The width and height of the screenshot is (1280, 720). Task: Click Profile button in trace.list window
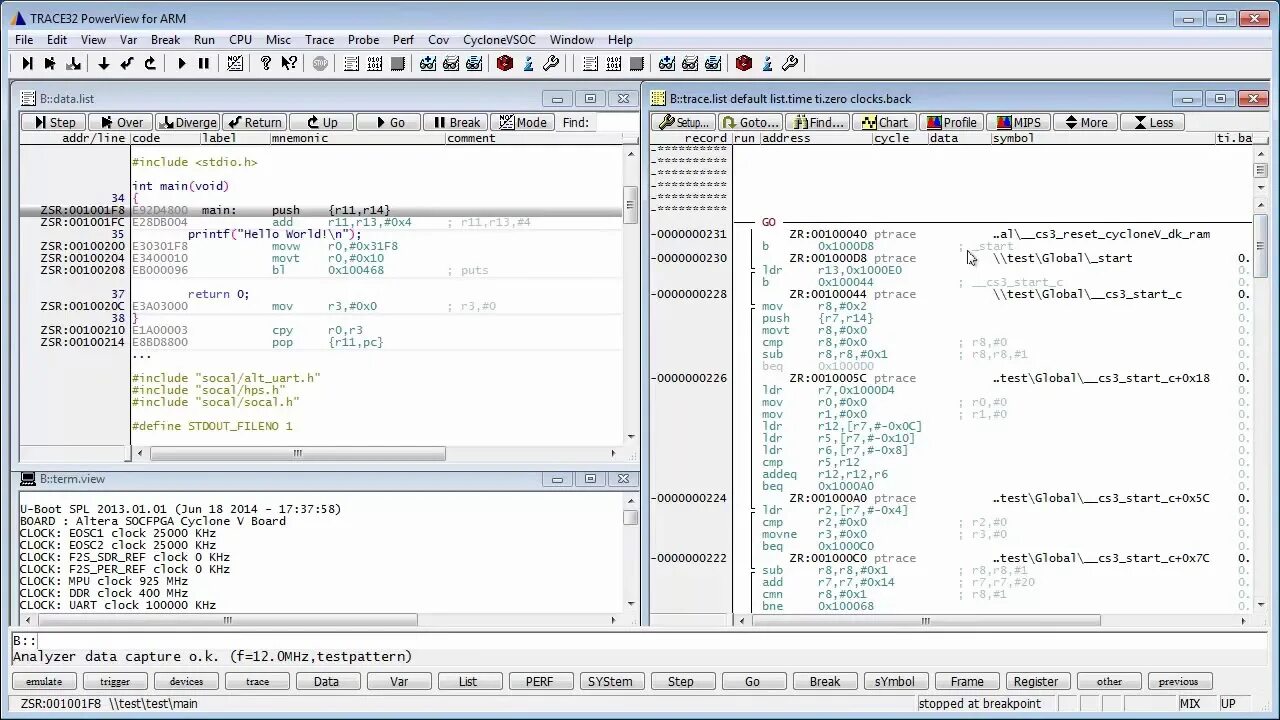(951, 122)
